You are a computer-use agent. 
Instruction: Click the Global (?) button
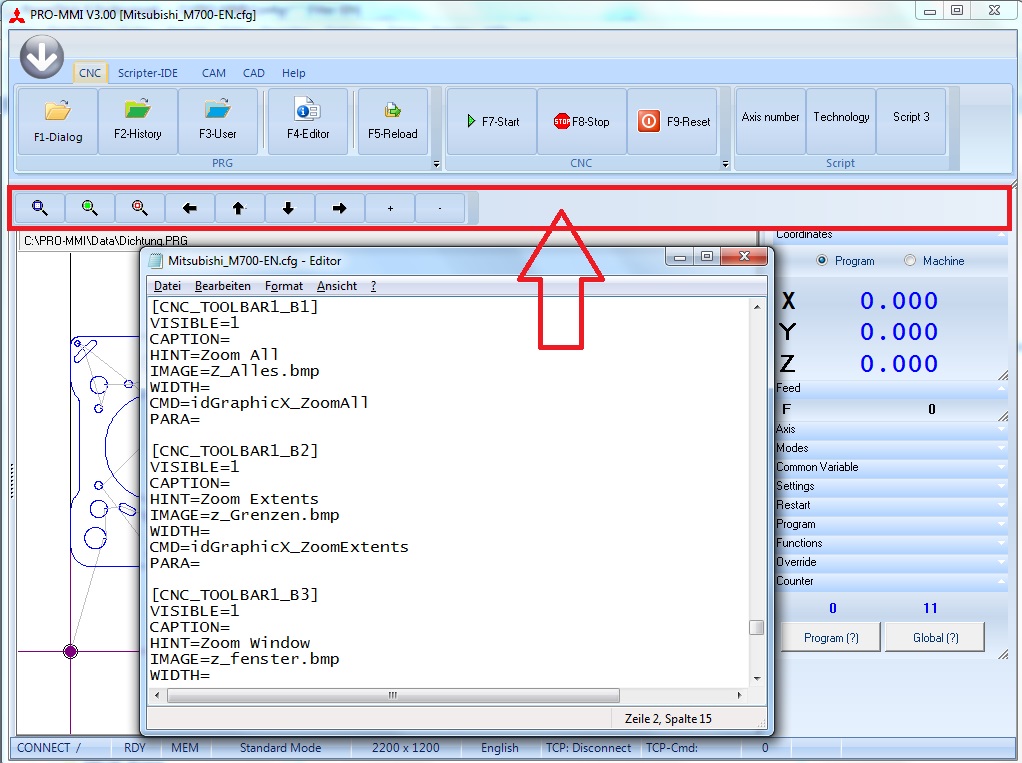[x=935, y=638]
